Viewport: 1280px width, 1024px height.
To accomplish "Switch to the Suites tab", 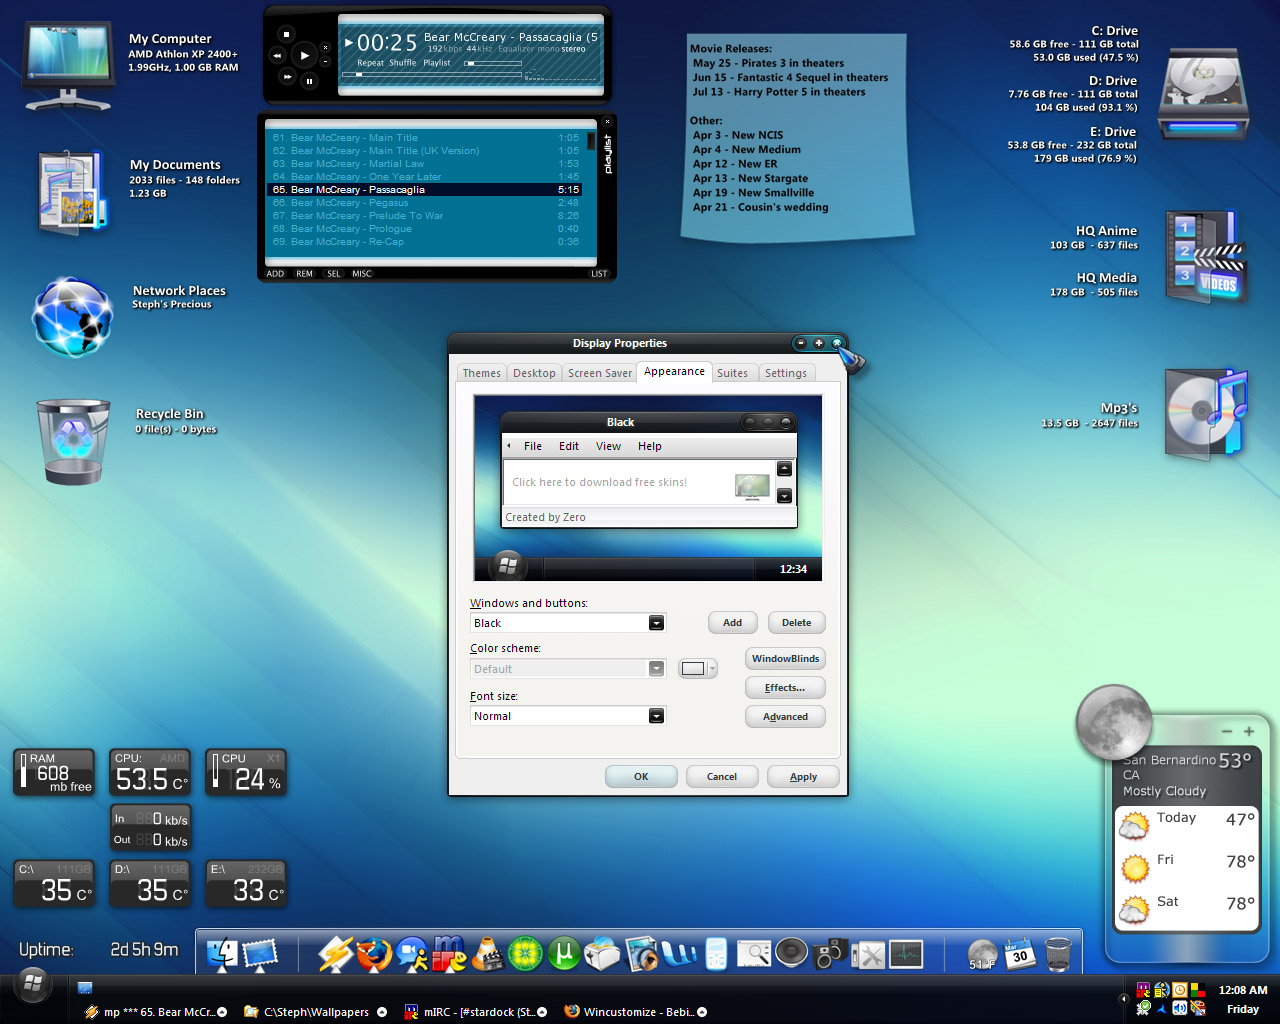I will [x=732, y=373].
